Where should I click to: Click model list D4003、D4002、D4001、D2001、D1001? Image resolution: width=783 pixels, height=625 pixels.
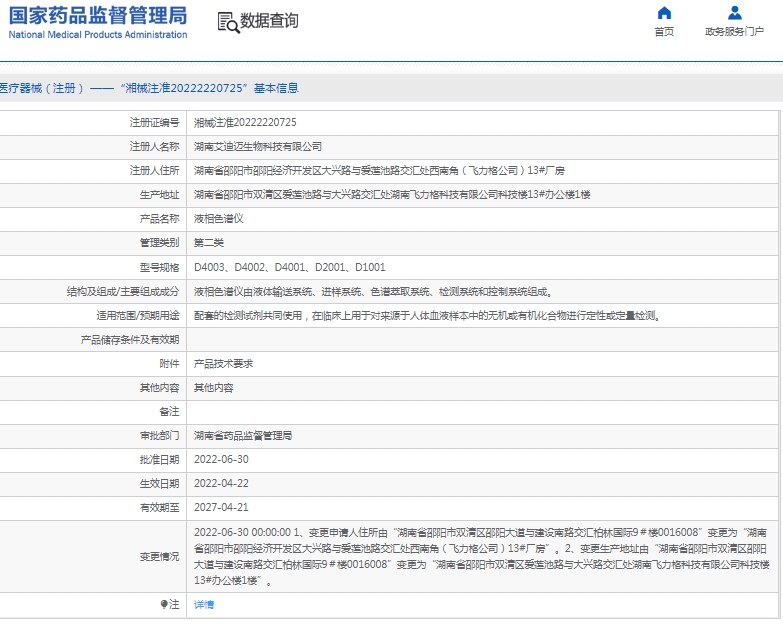click(290, 267)
